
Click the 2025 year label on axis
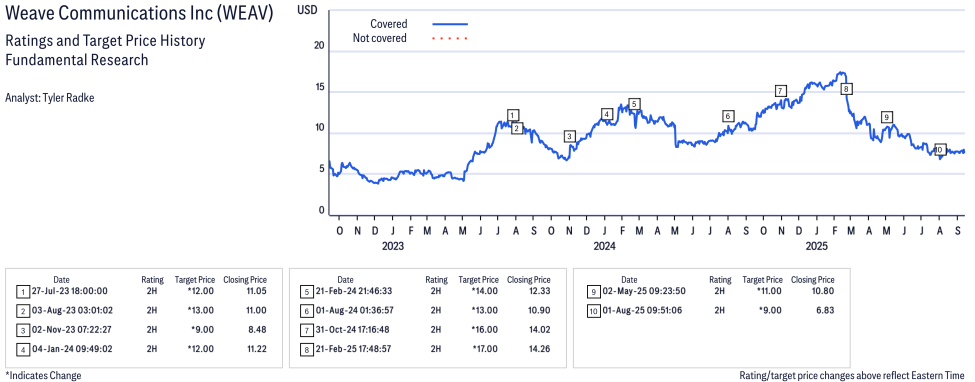817,246
